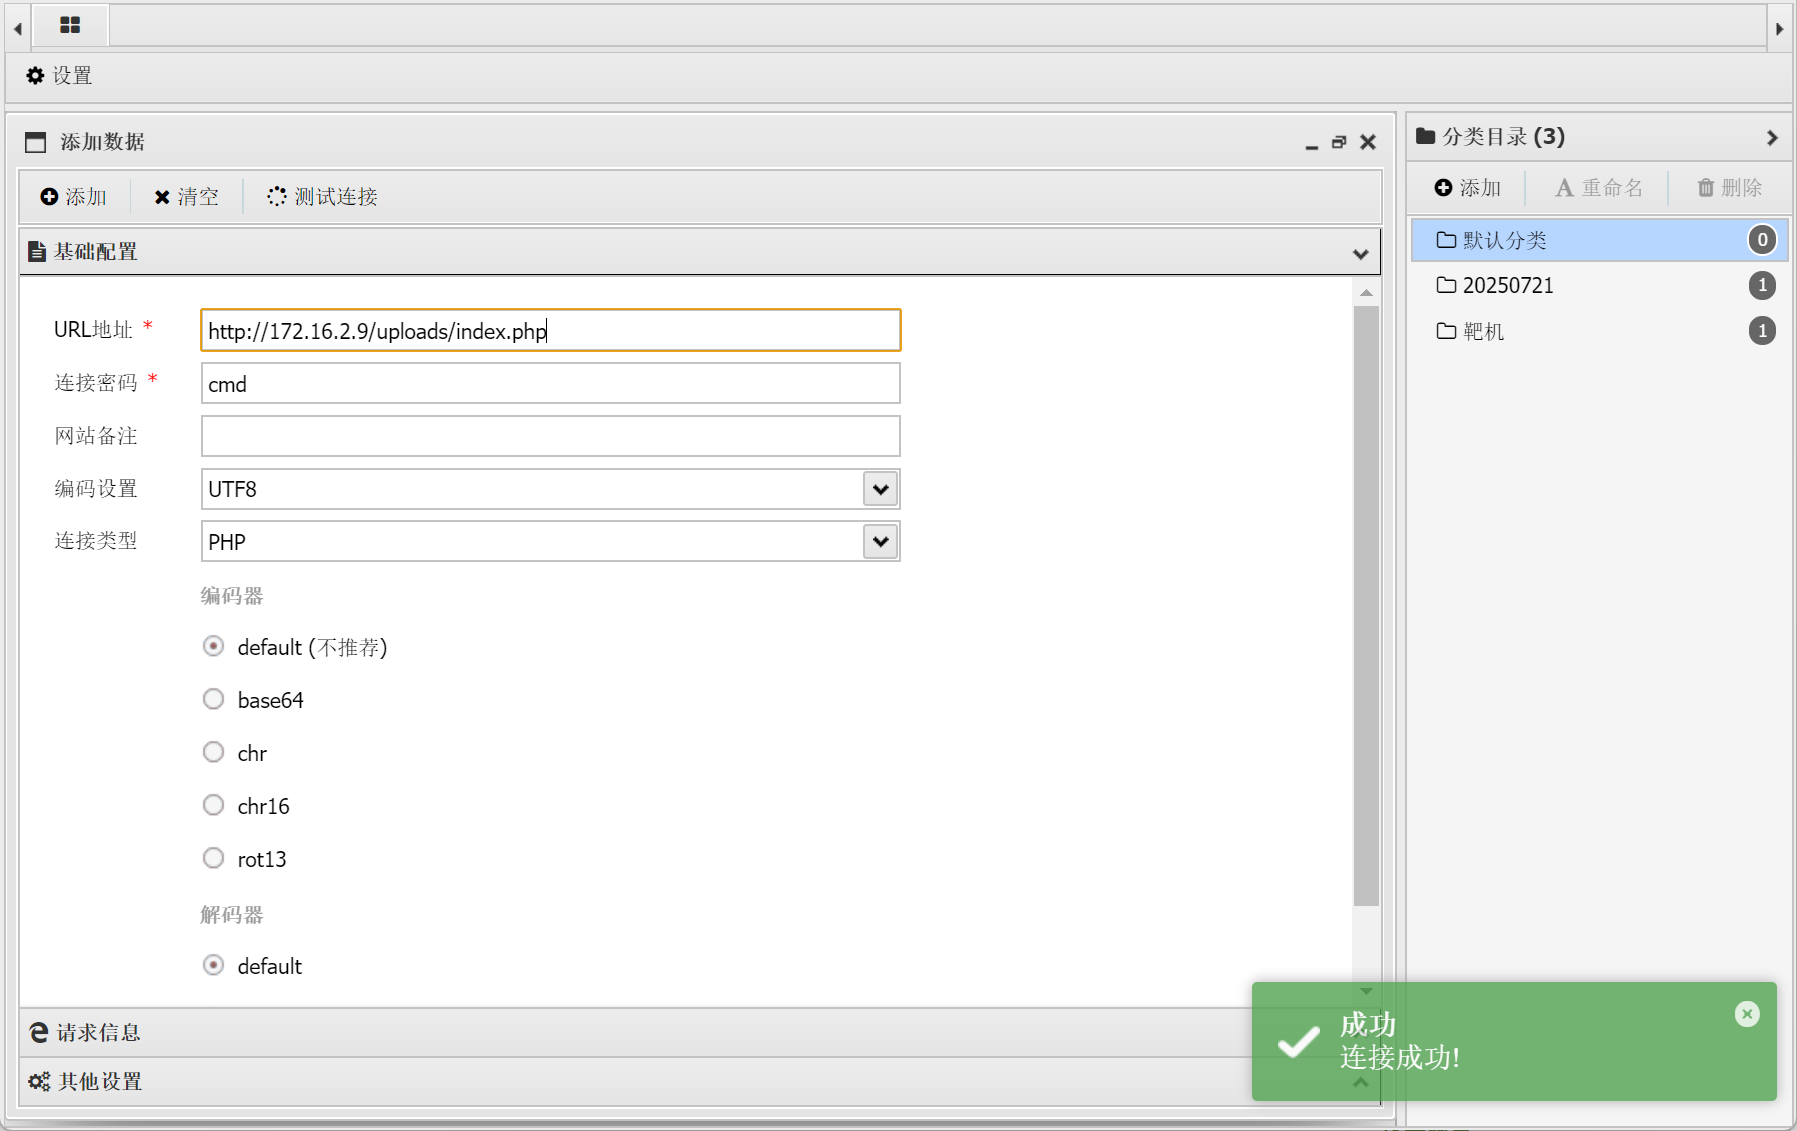The height and width of the screenshot is (1131, 1797).
Task: Select the chr encoder radio
Action: pos(213,753)
